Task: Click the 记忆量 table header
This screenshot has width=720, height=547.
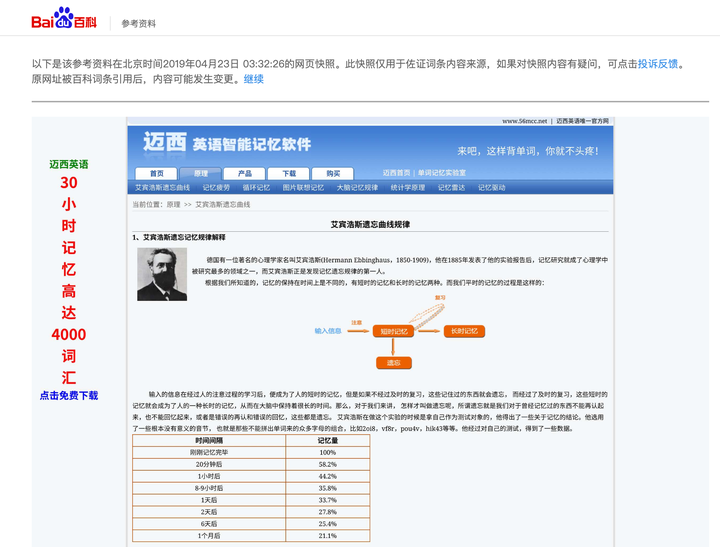Action: click(x=328, y=440)
